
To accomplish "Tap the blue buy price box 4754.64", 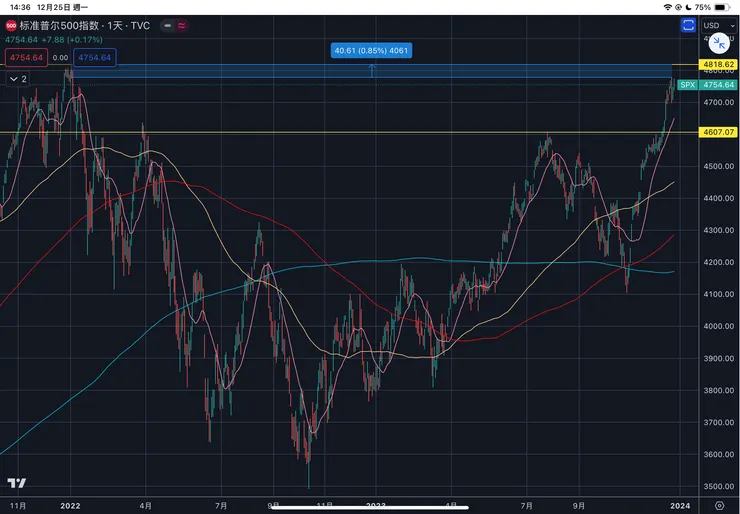I will pos(95,58).
